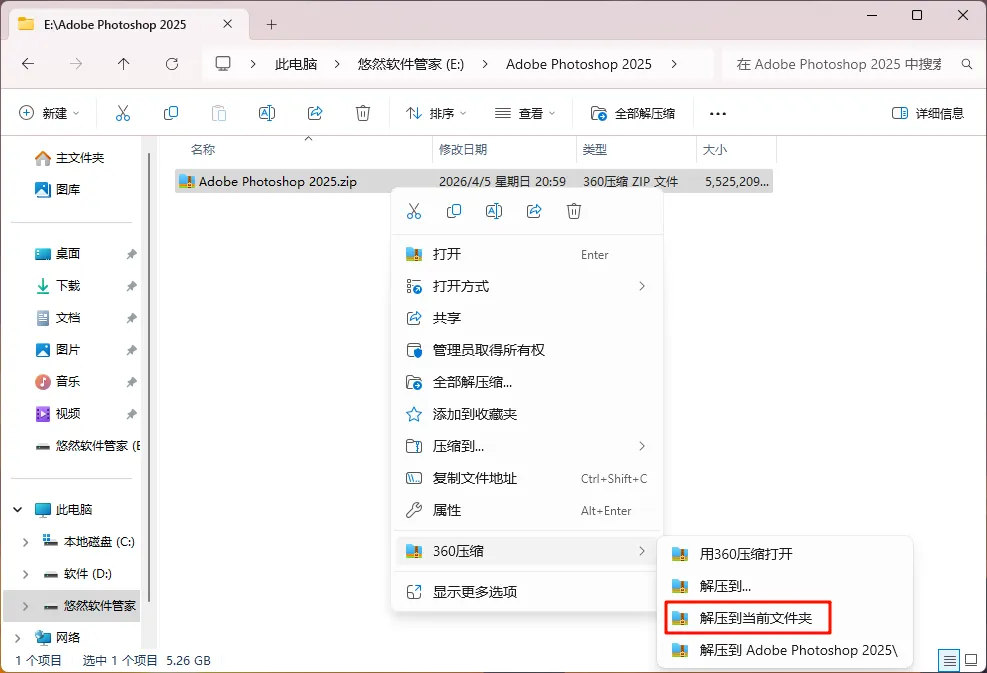The width and height of the screenshot is (987, 673).
Task: Open the See more ellipsis menu
Action: (718, 114)
